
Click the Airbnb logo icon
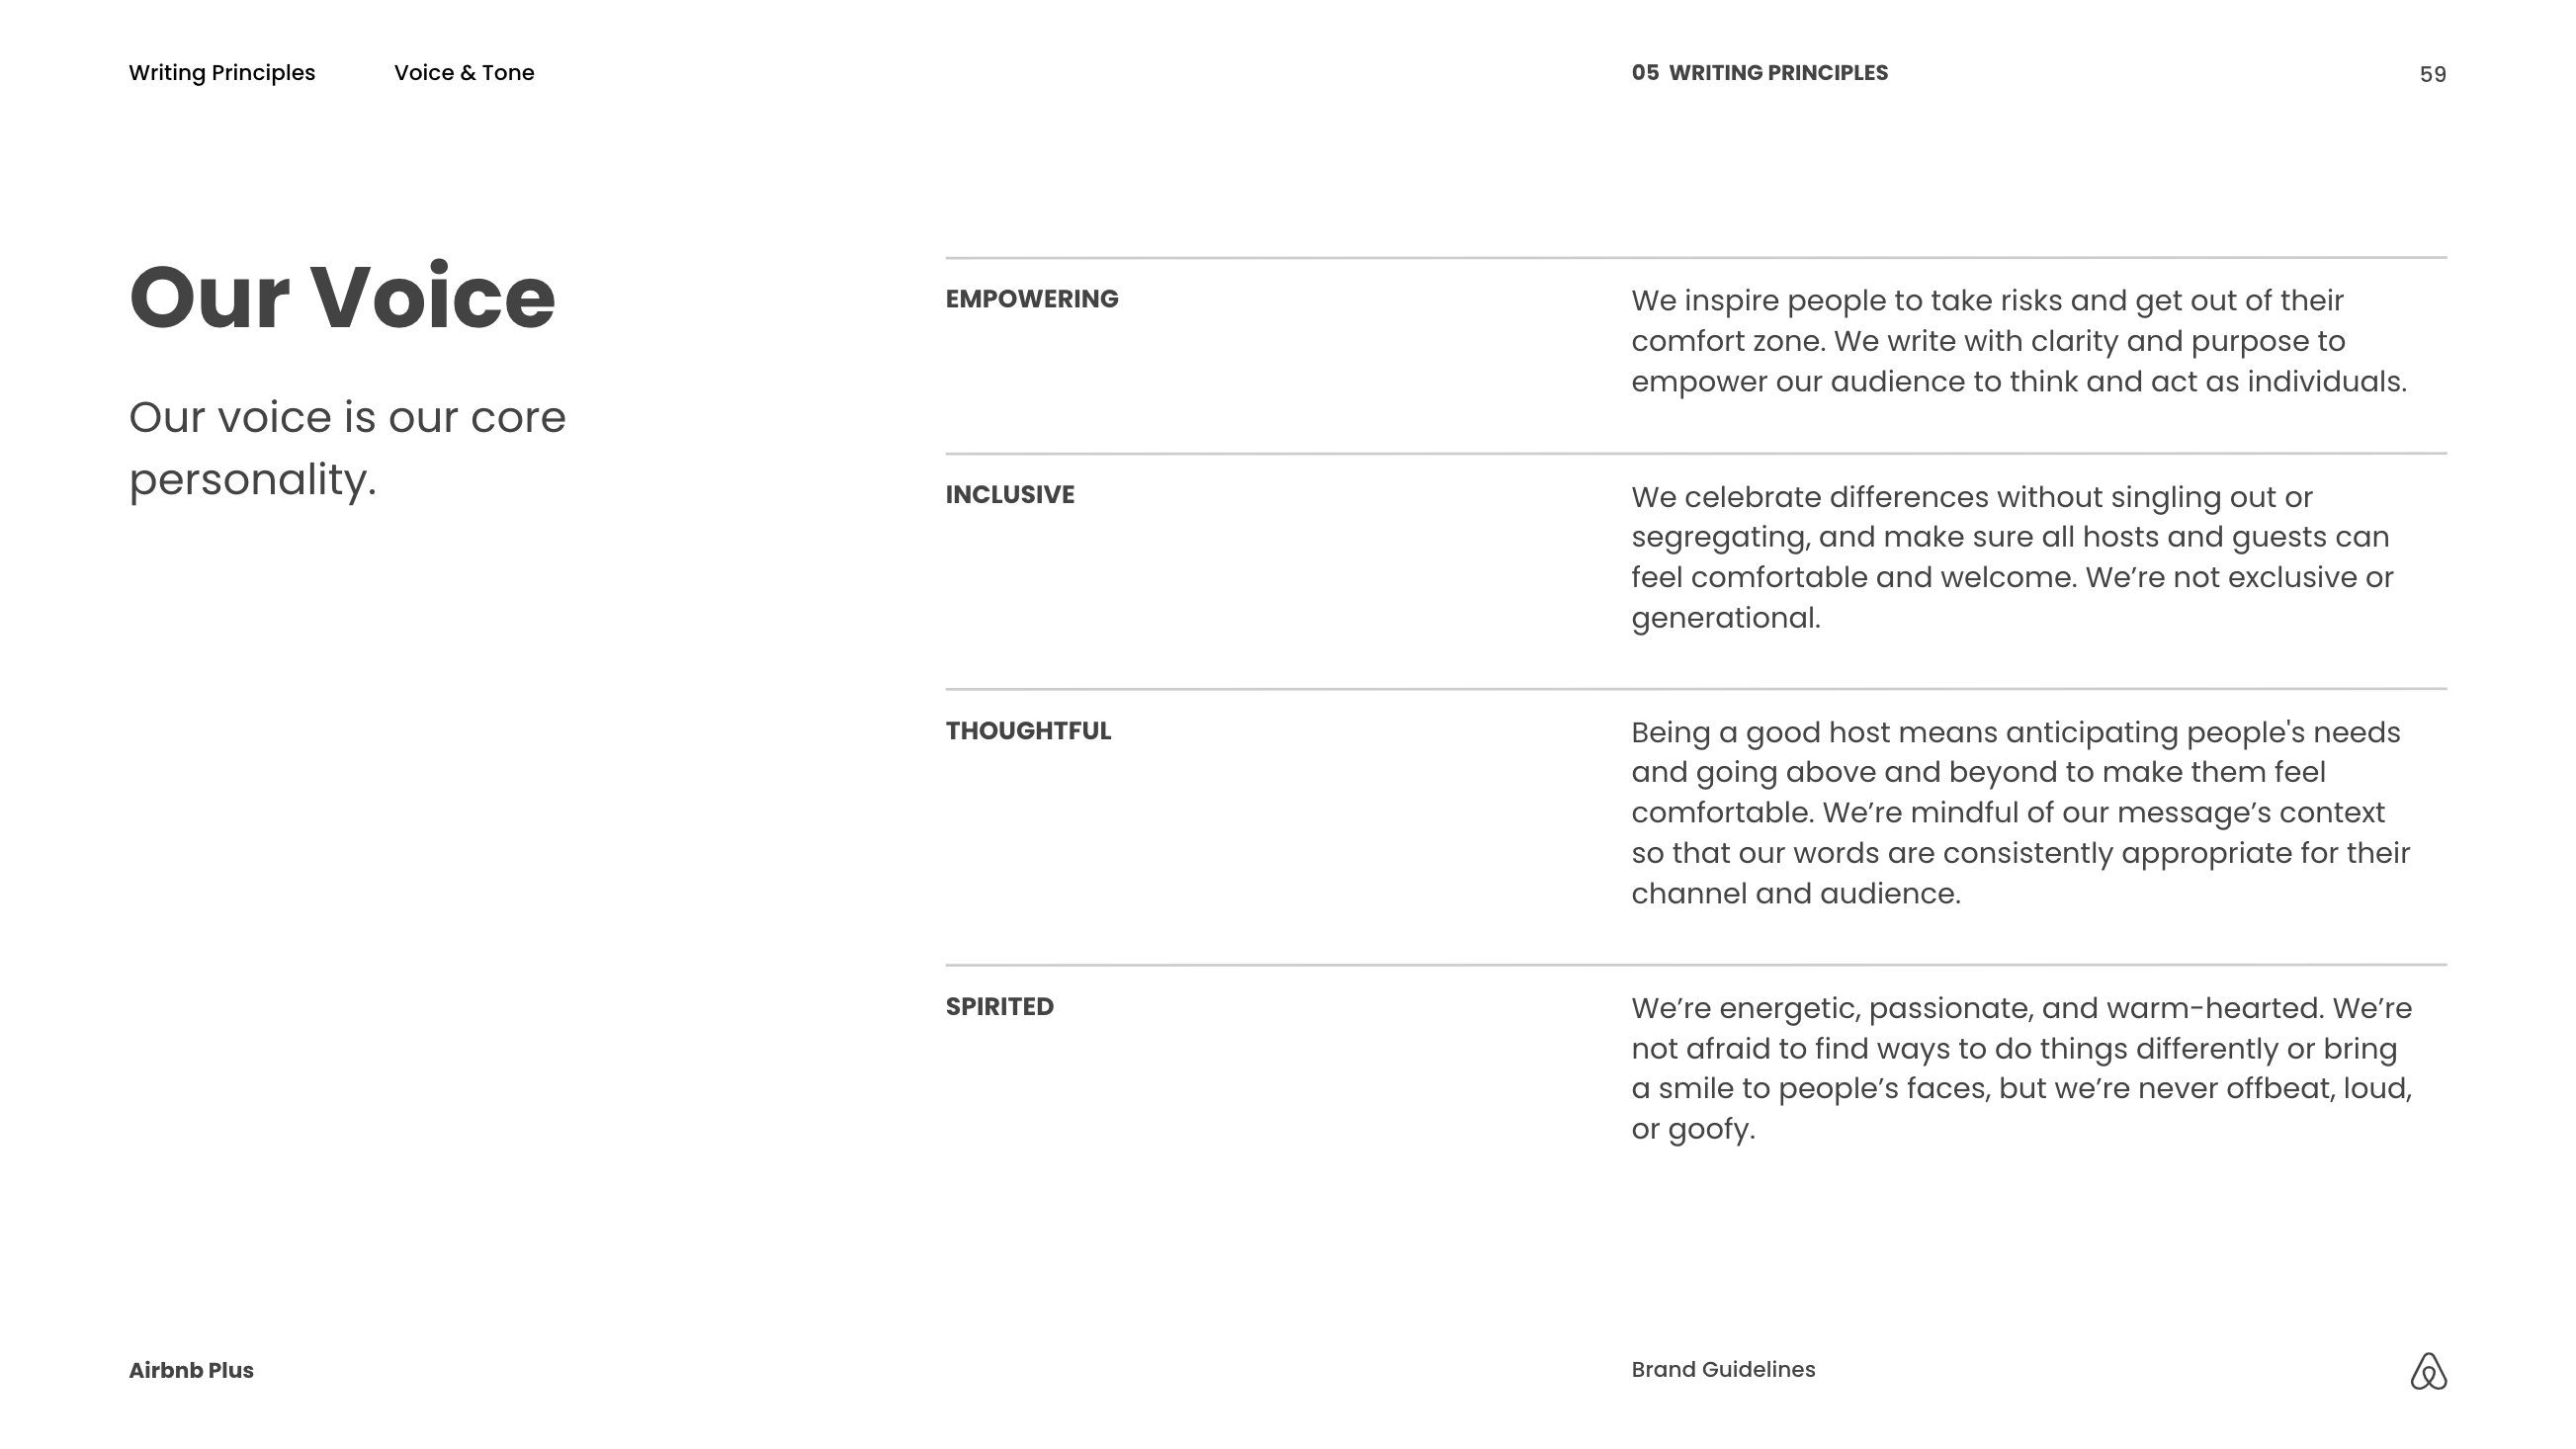tap(2427, 1371)
